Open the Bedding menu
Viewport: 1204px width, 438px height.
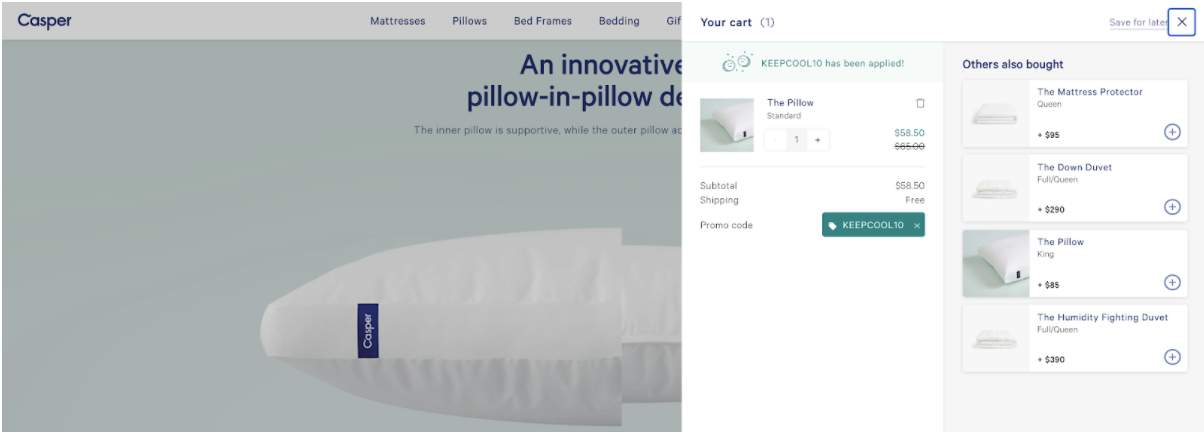619,21
